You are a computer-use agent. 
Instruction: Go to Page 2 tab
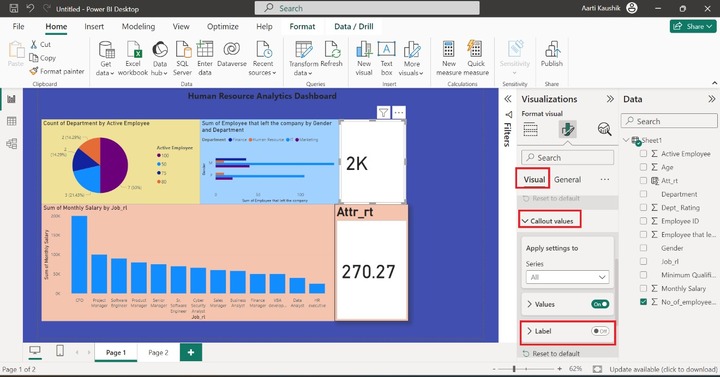(158, 352)
